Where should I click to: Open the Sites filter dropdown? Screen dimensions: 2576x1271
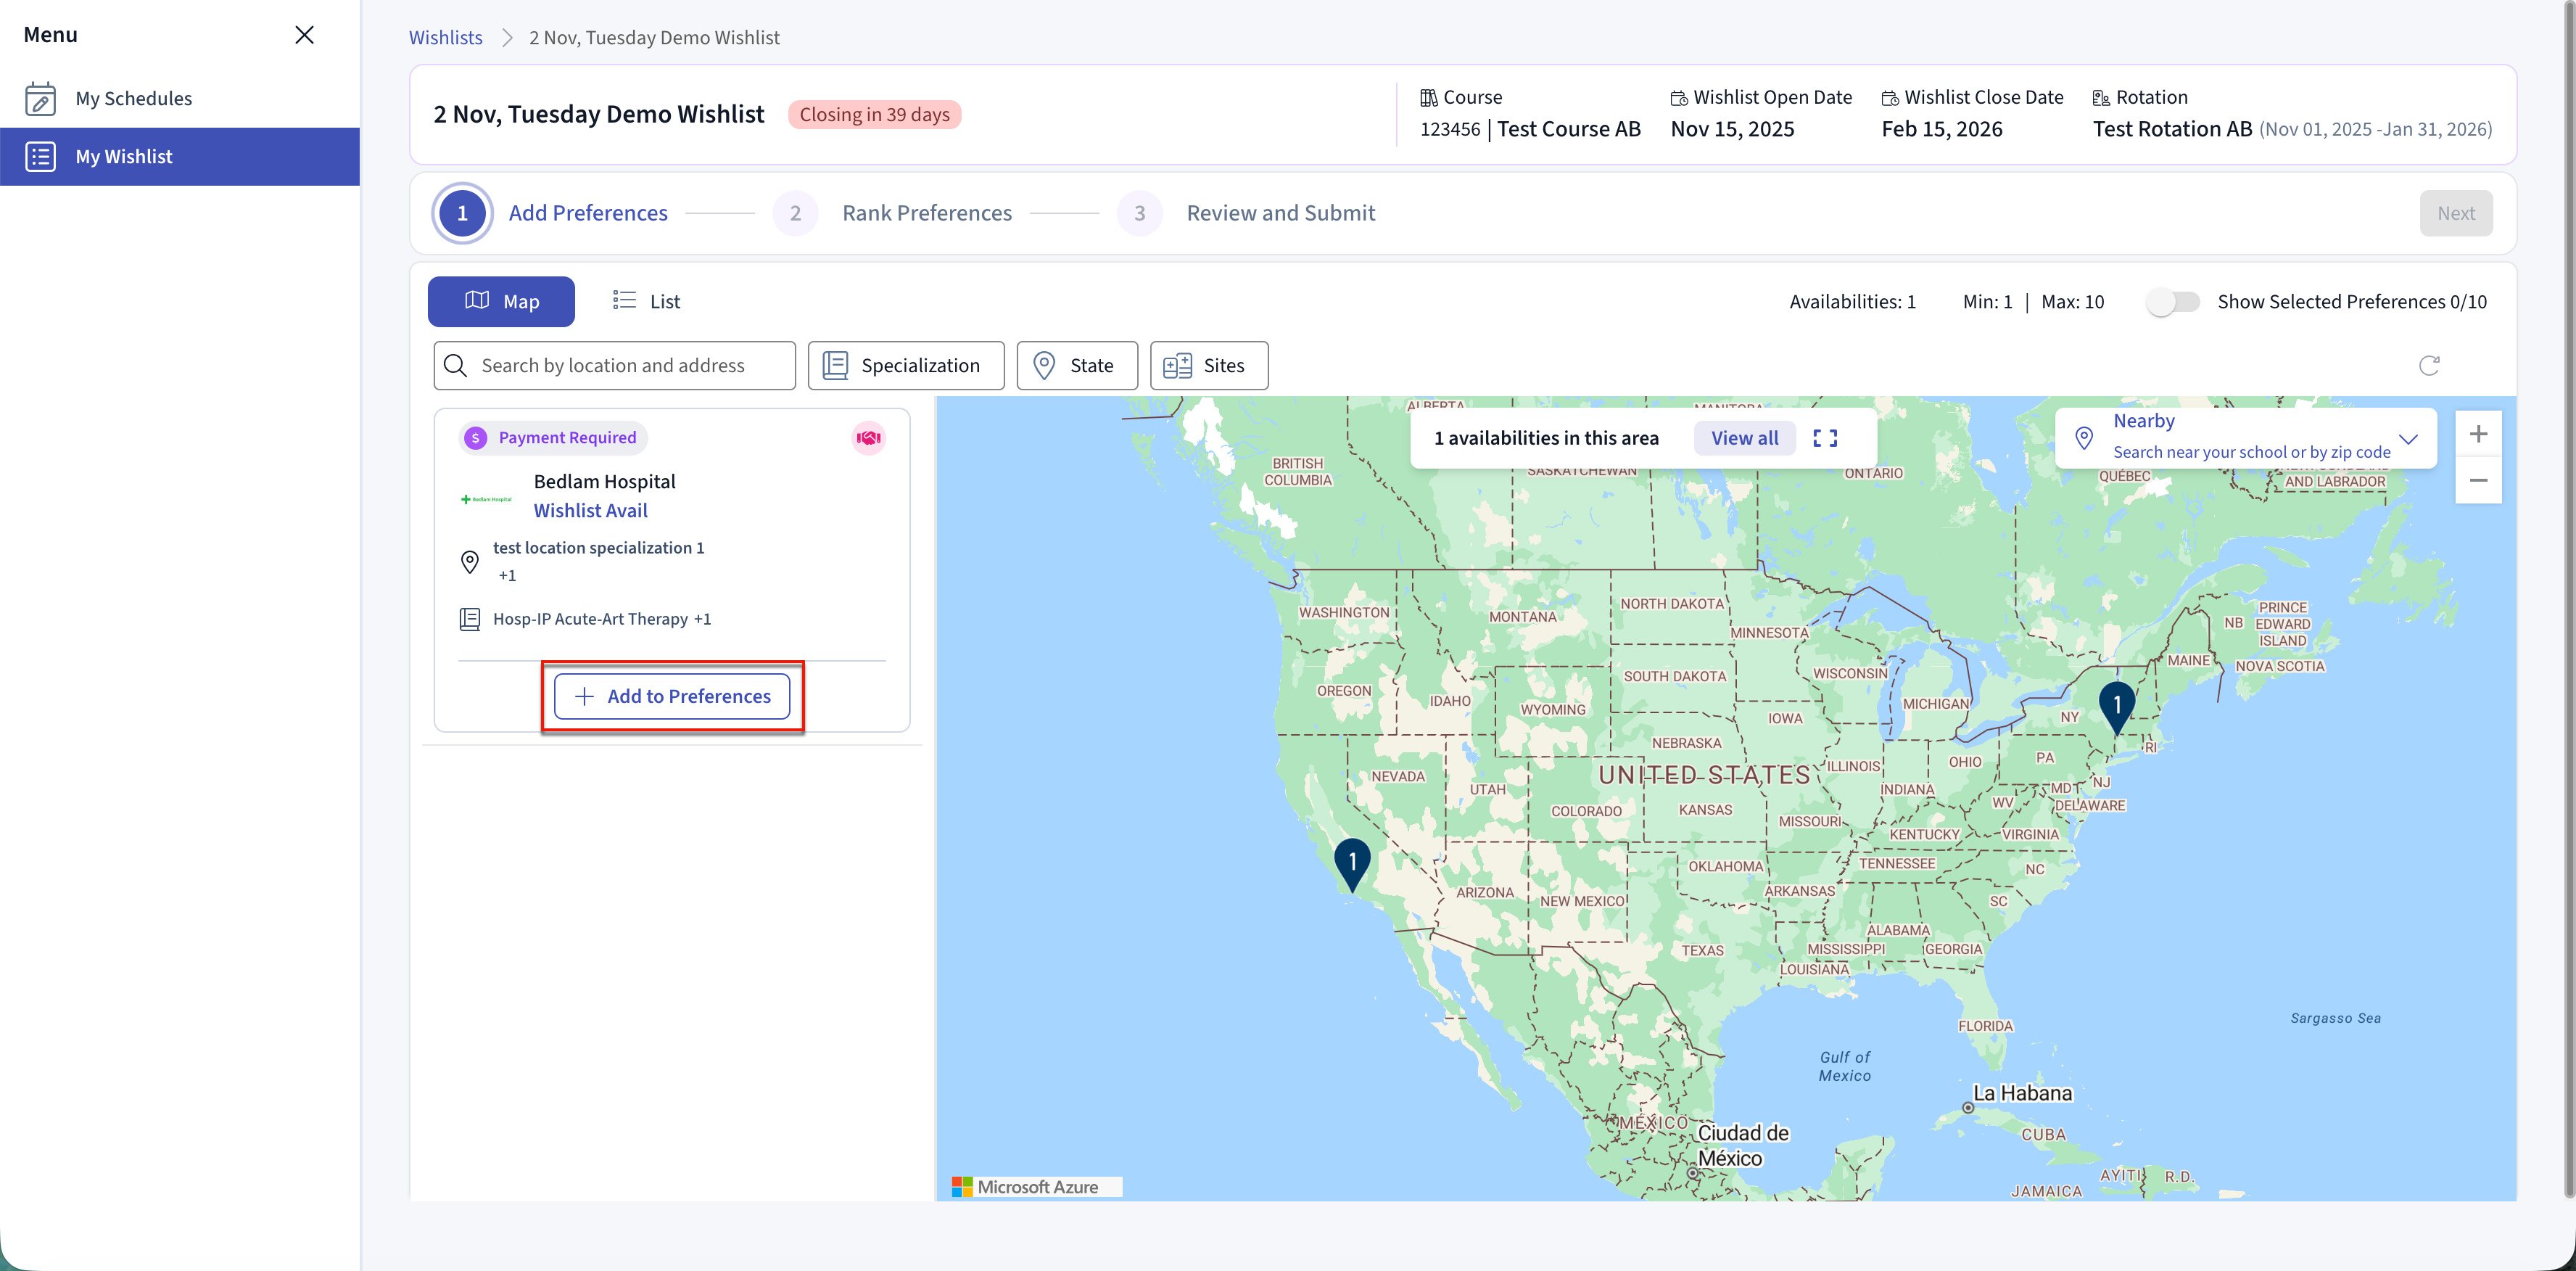1208,366
